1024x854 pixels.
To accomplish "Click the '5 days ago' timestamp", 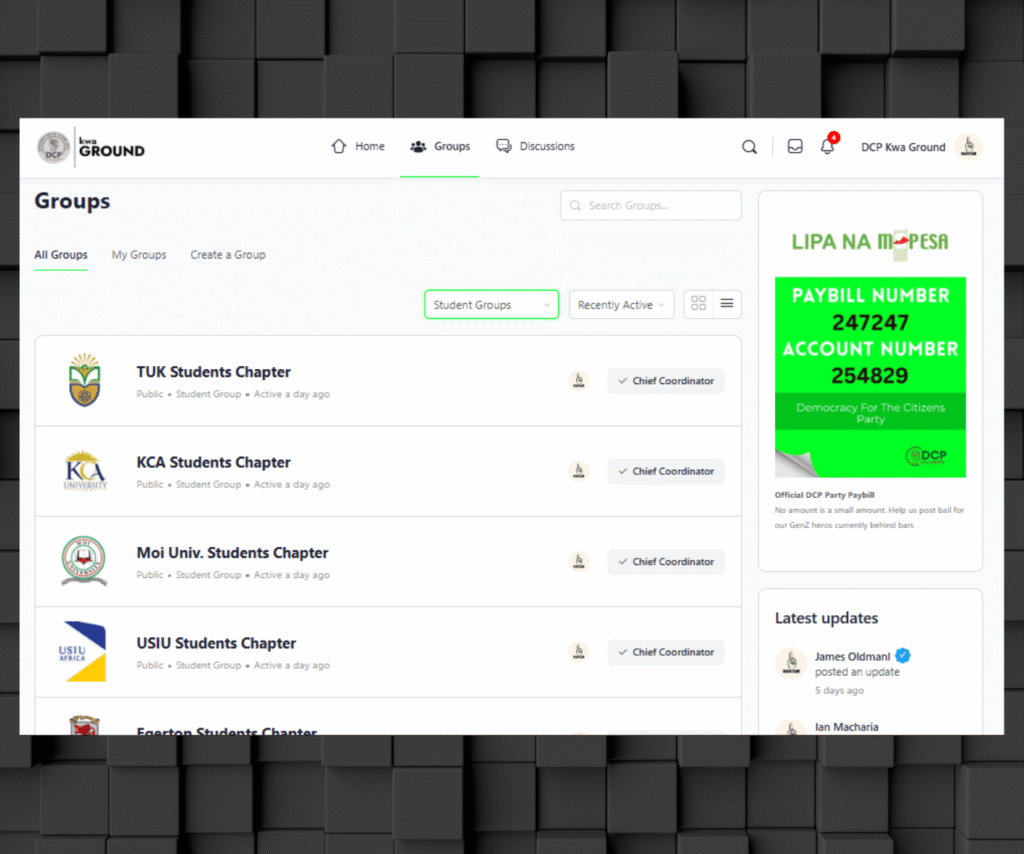I will [839, 690].
